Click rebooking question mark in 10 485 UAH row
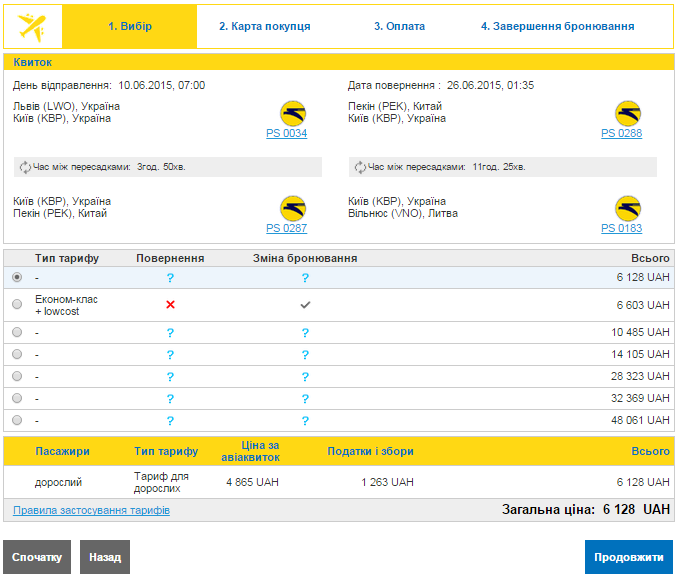Image resolution: width=678 pixels, height=580 pixels. point(305,333)
